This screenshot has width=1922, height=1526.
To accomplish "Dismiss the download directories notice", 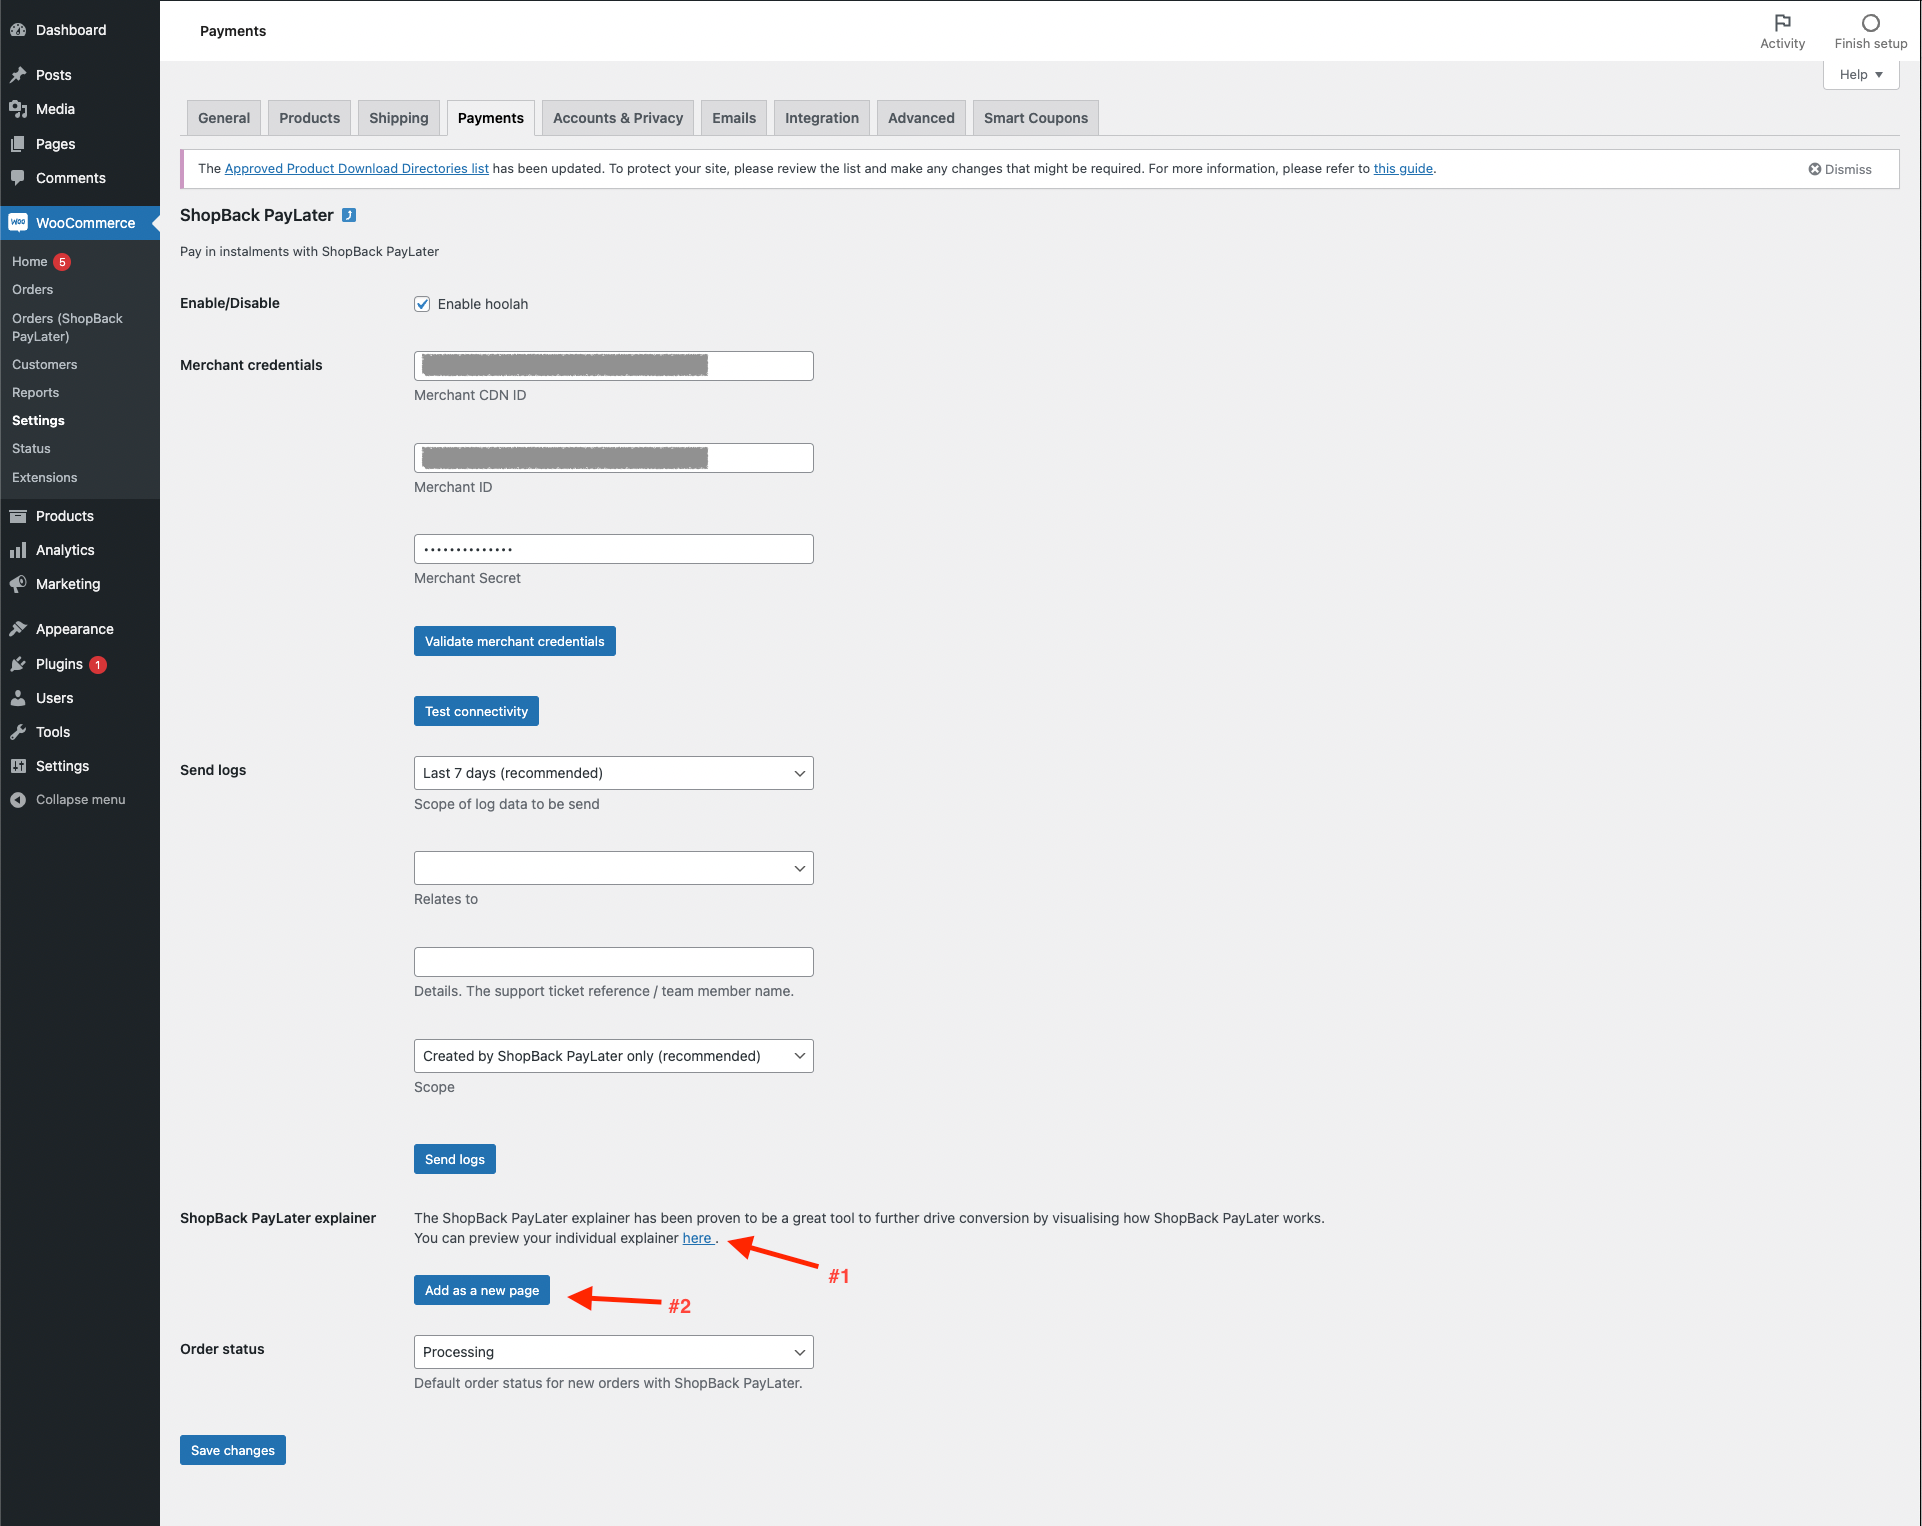I will 1839,169.
